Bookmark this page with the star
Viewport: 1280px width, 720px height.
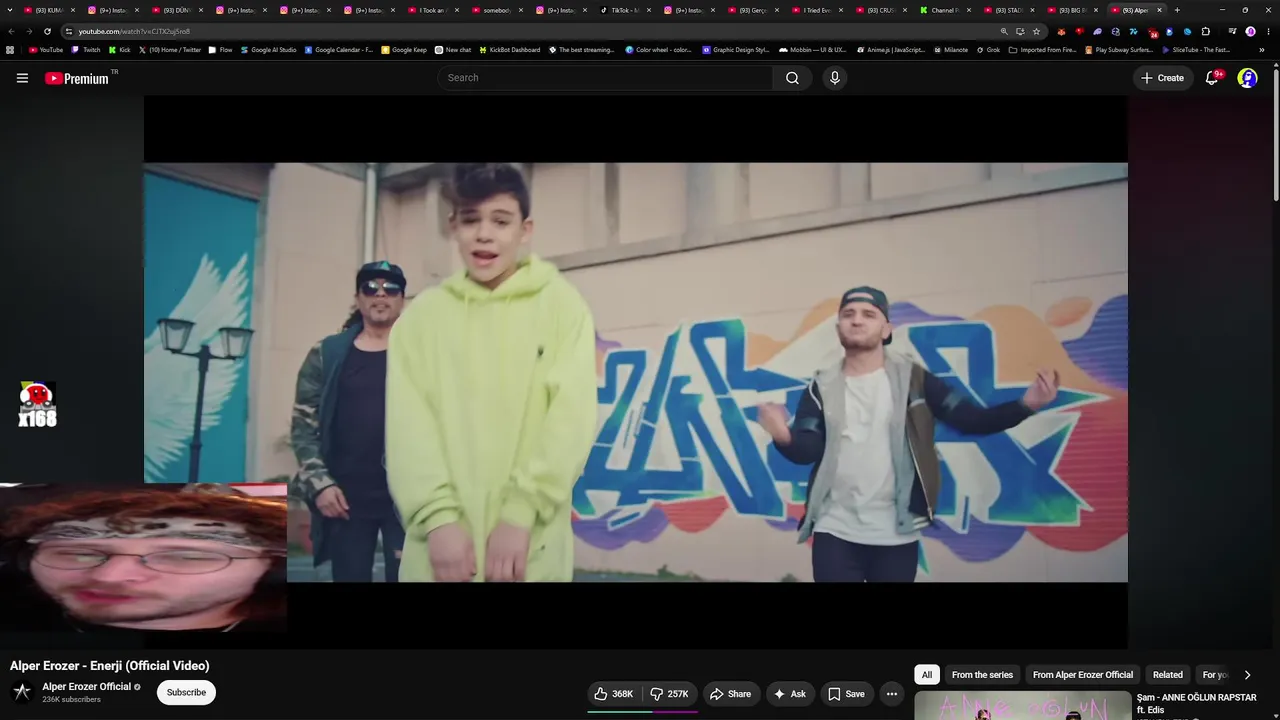(1036, 31)
